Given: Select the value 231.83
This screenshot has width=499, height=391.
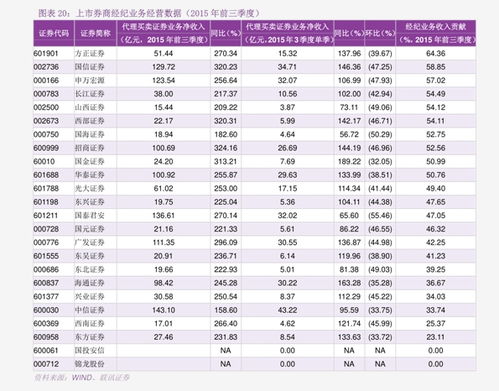Looking at the screenshot, I should 226,337.
